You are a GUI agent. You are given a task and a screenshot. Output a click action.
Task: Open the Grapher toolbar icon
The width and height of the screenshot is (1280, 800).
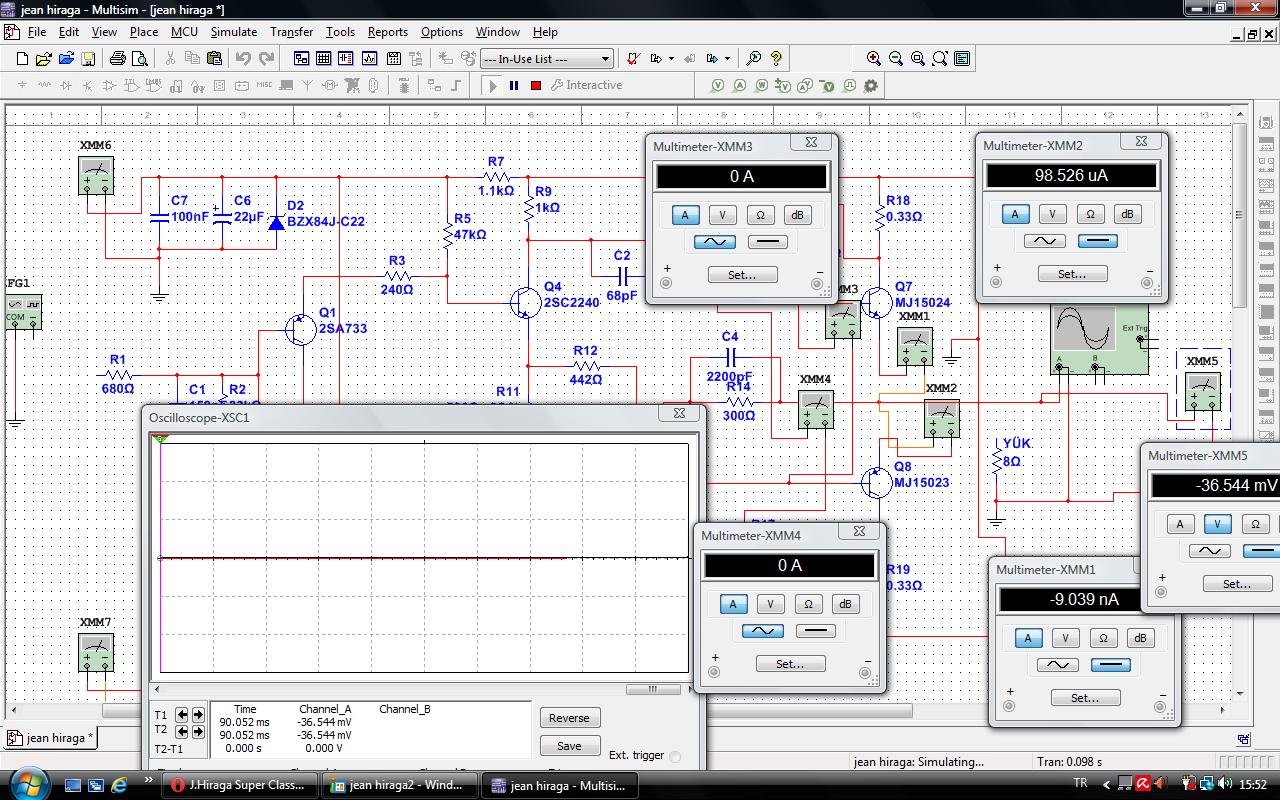(x=370, y=59)
